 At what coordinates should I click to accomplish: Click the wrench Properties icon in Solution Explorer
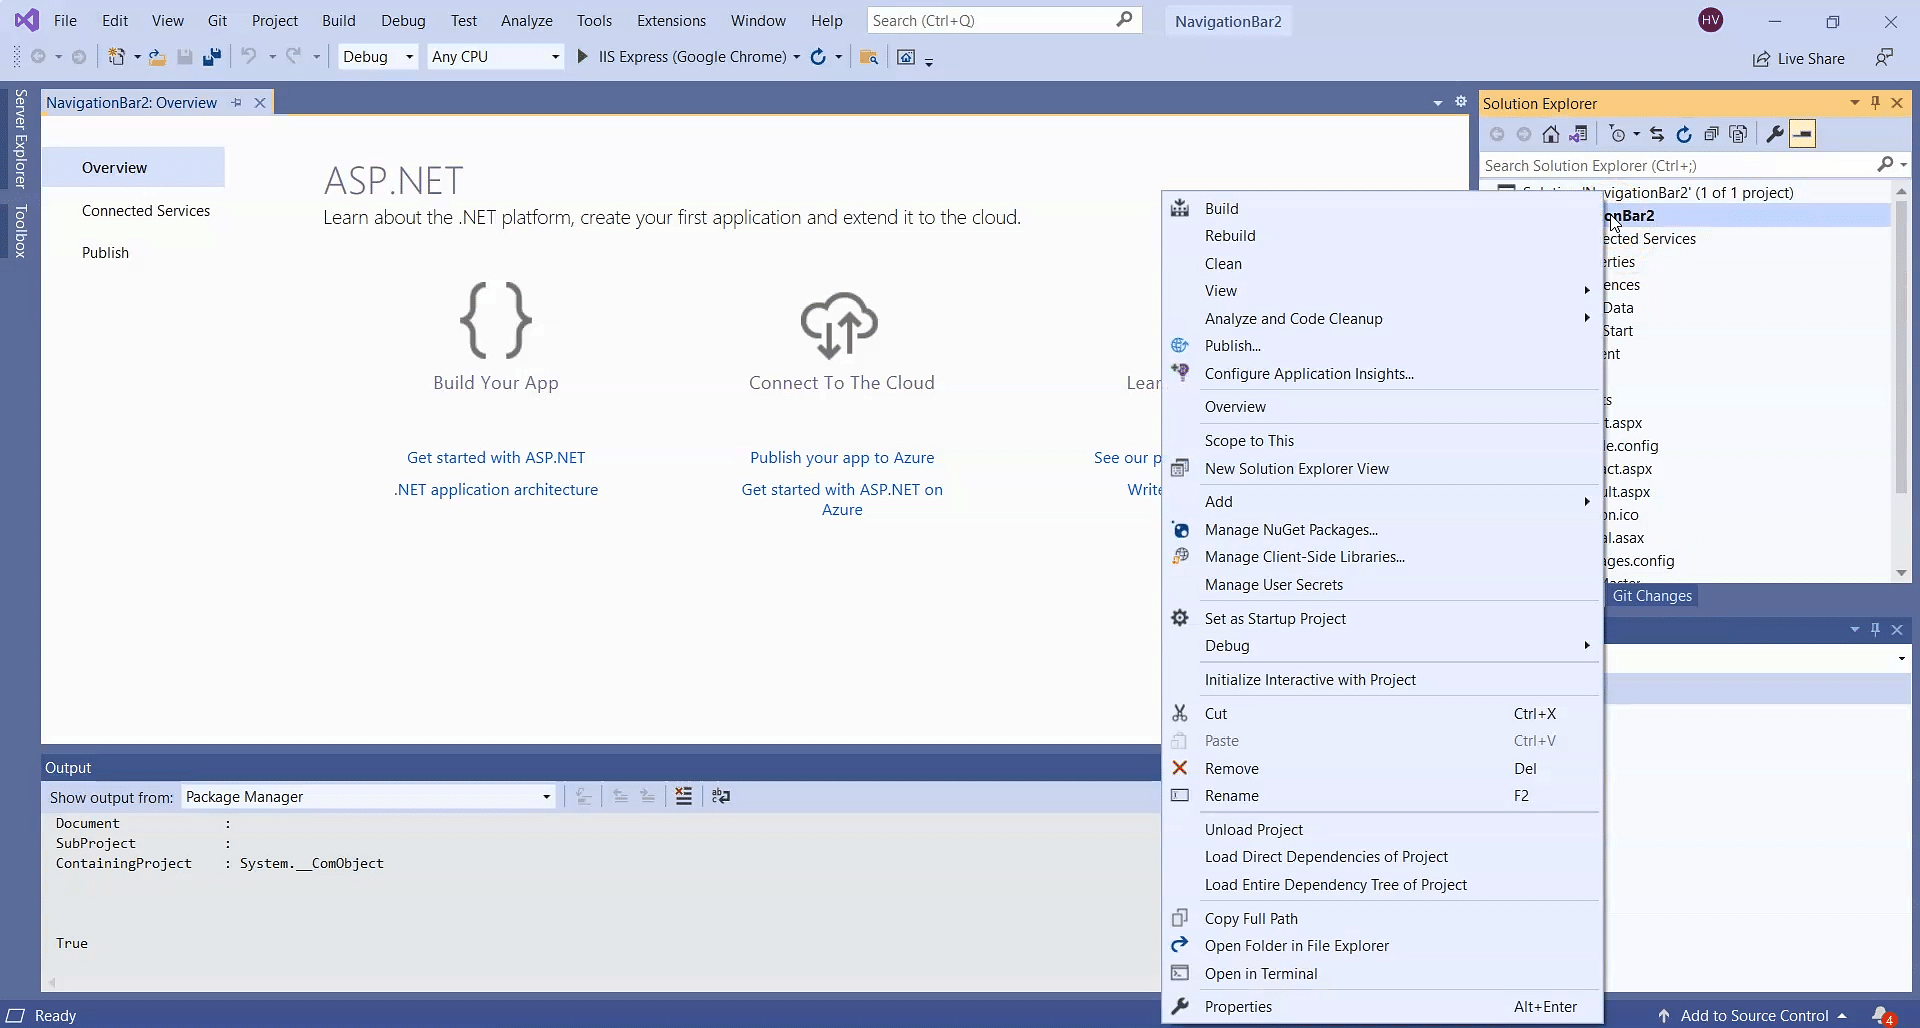click(1775, 134)
